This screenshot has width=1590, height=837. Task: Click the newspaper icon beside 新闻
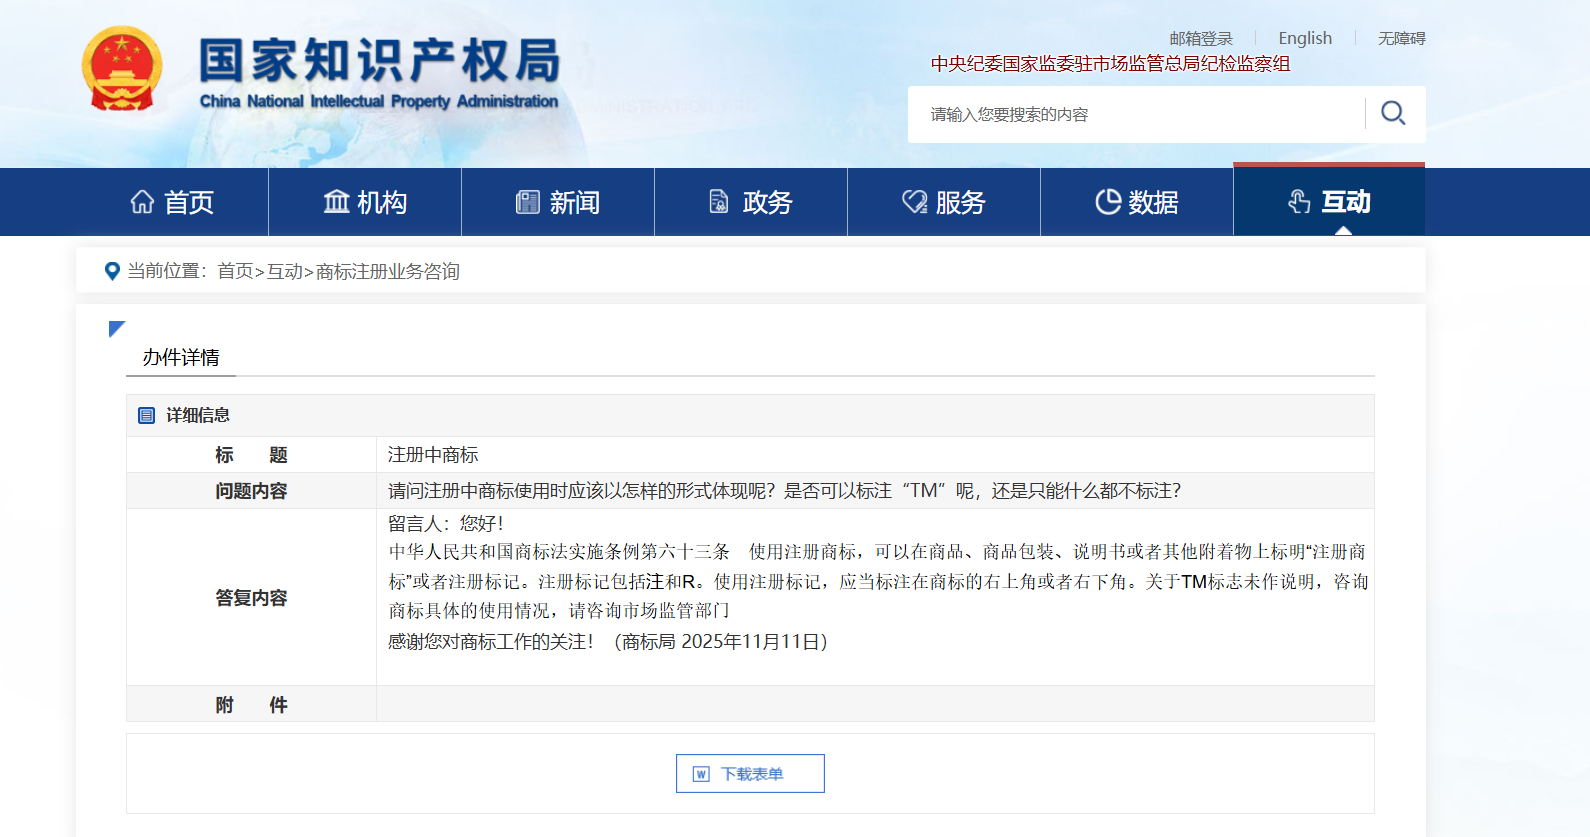(x=527, y=202)
